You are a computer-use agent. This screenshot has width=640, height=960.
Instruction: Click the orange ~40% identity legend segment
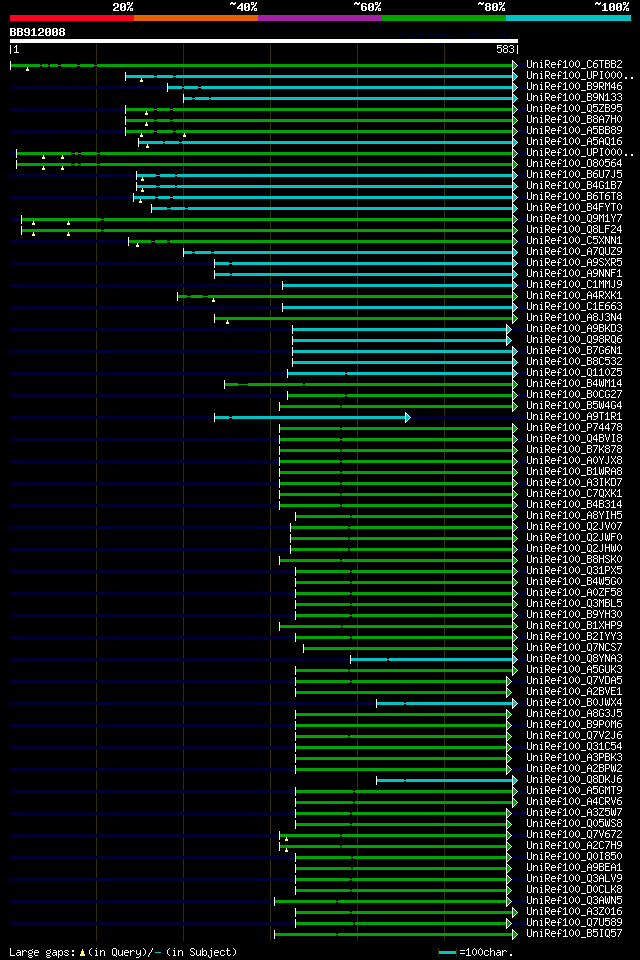(x=196, y=18)
